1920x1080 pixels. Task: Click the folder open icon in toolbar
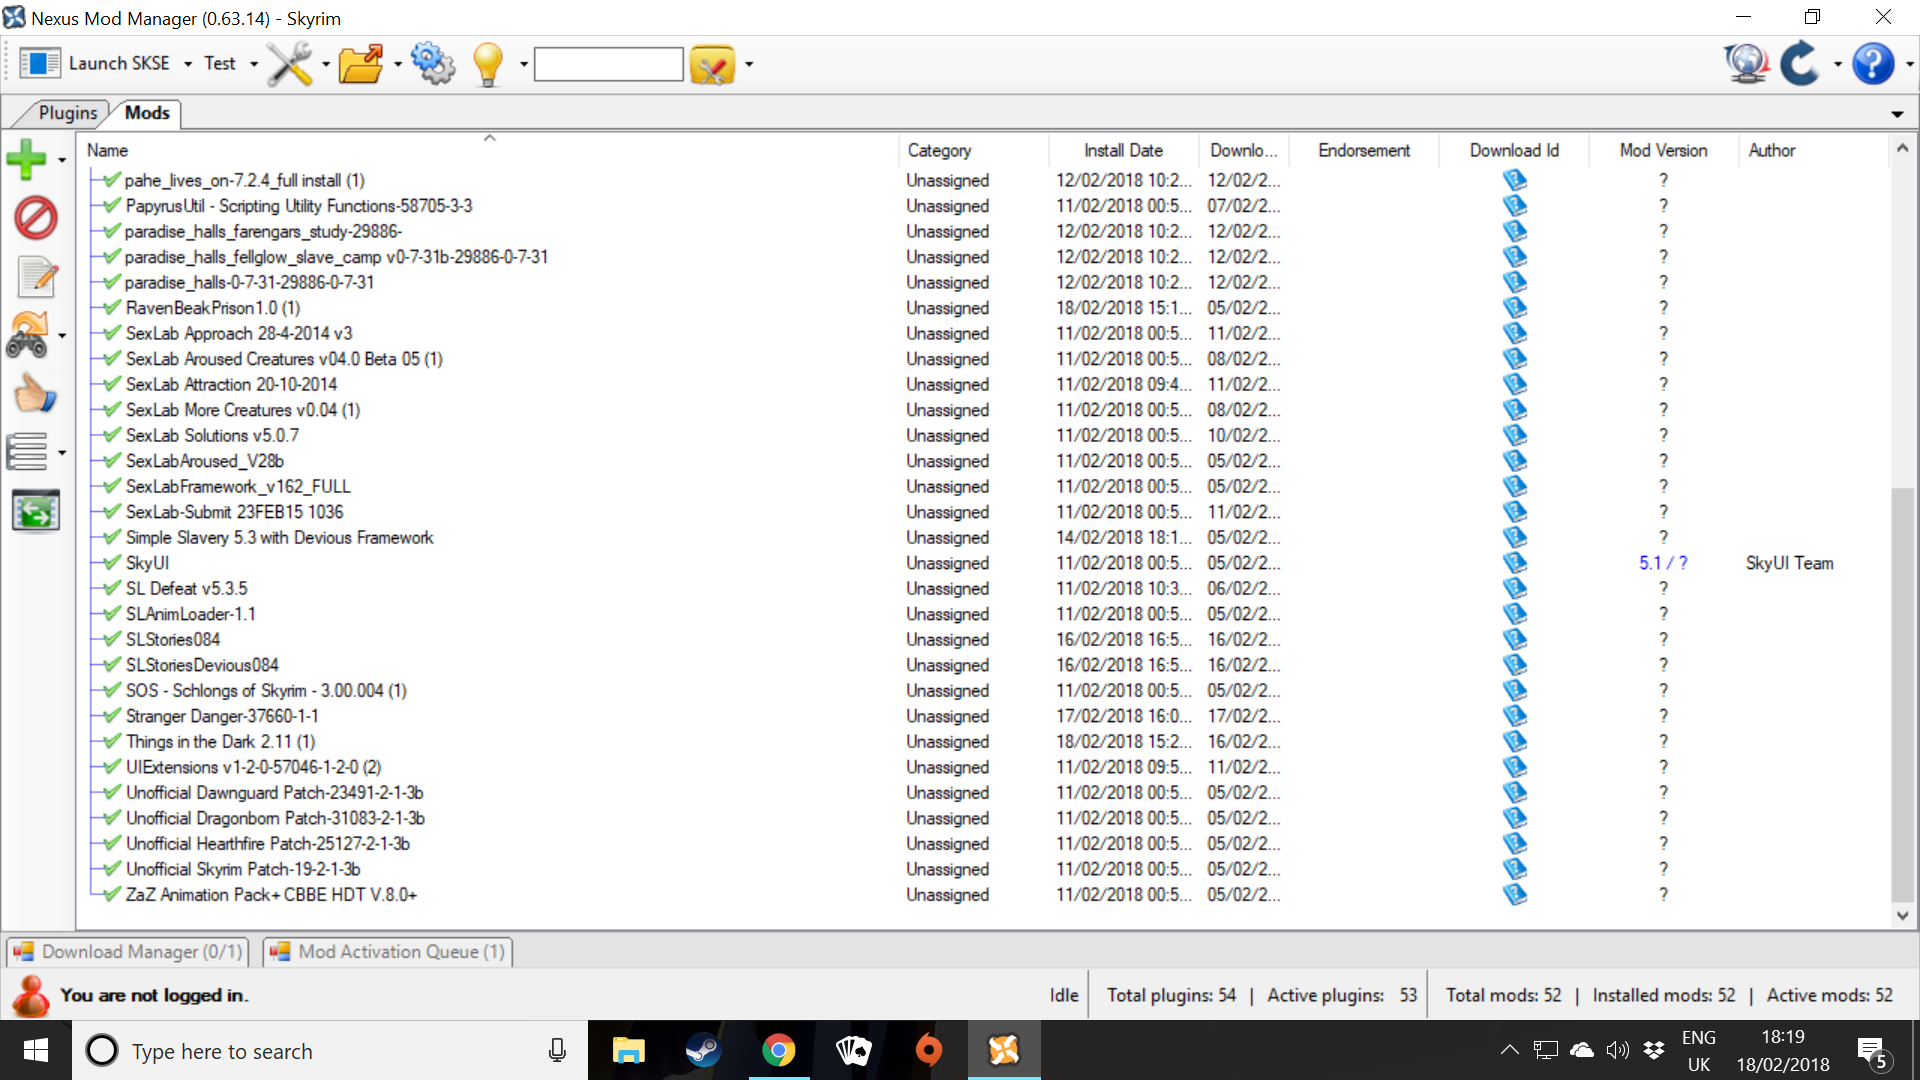pyautogui.click(x=361, y=64)
